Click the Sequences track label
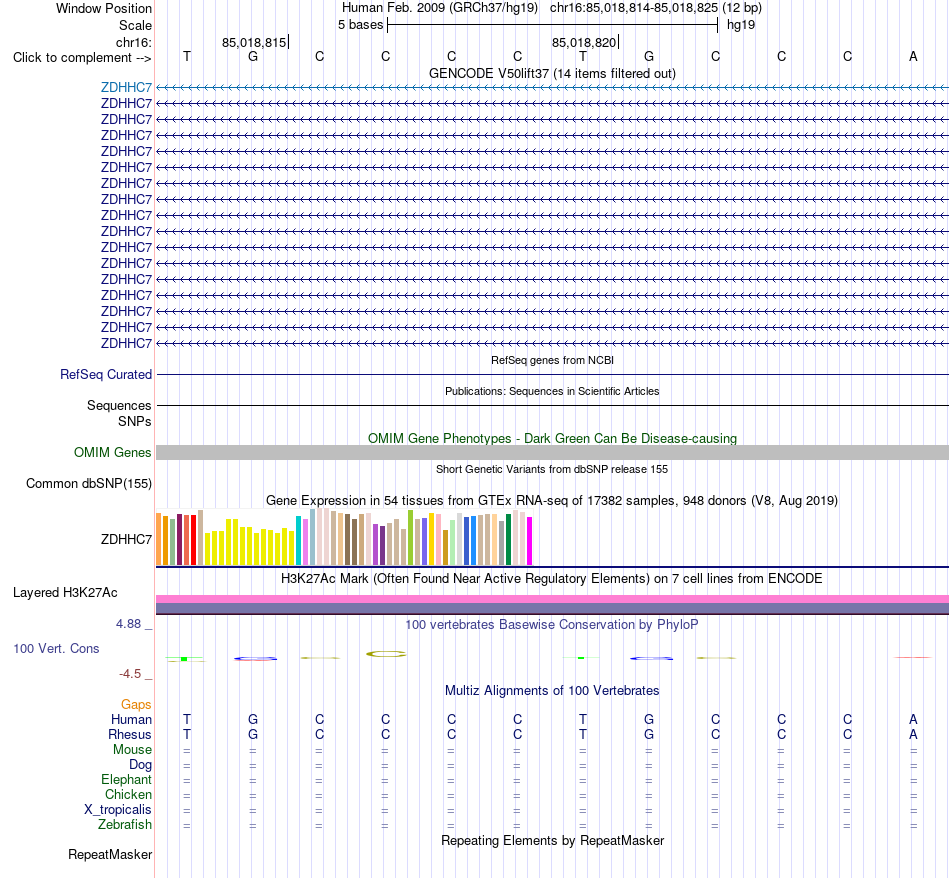 point(119,405)
